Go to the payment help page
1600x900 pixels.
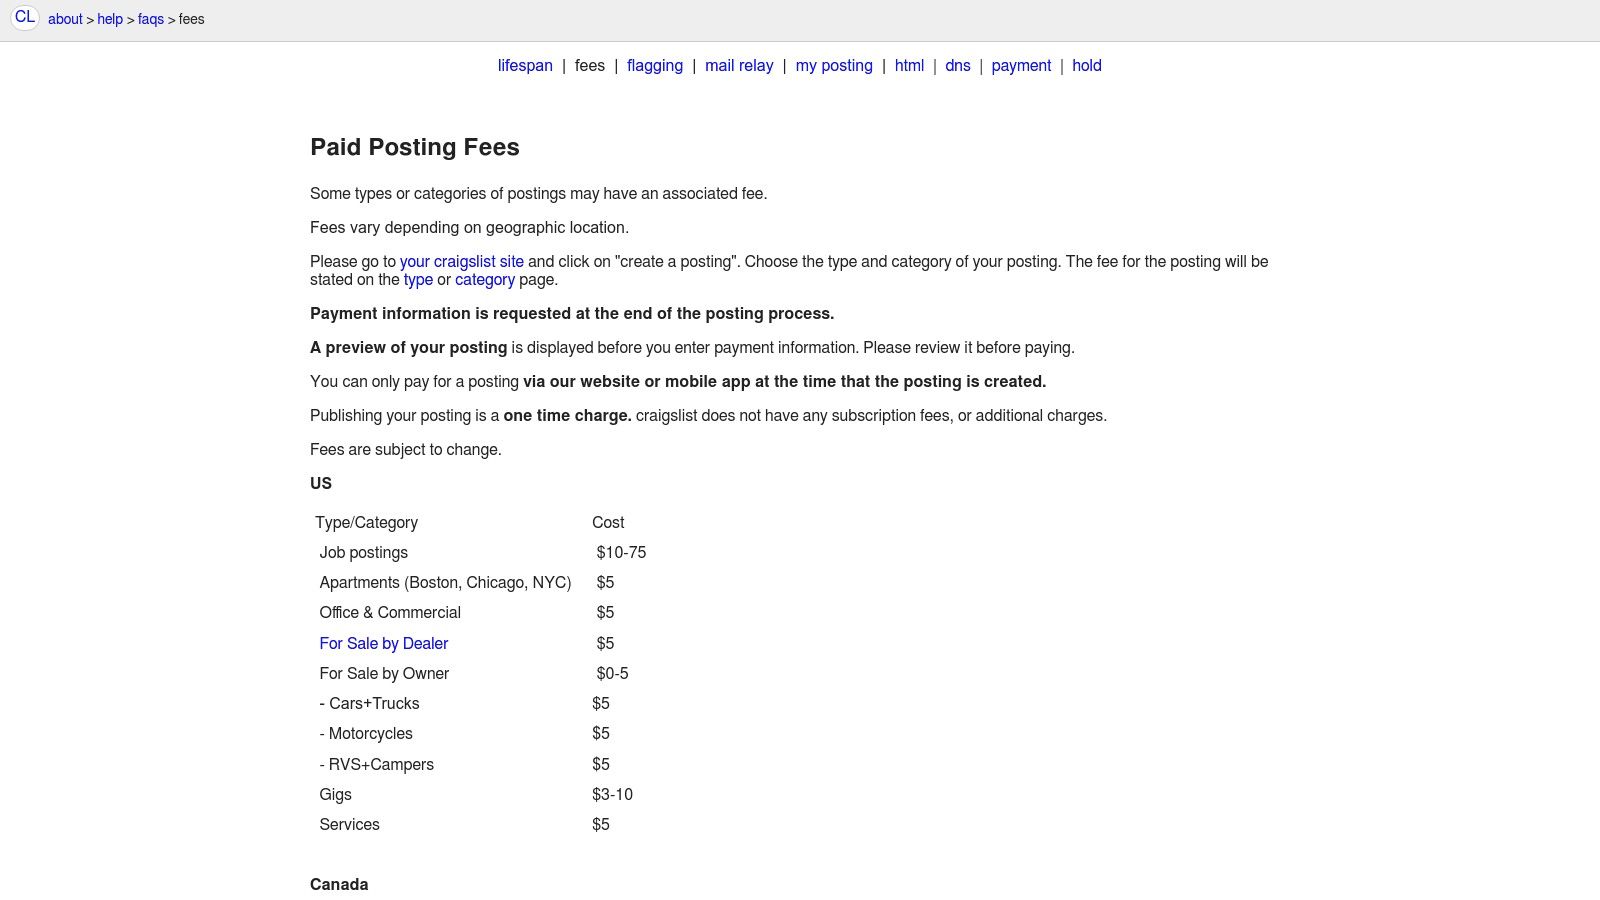point(1020,65)
